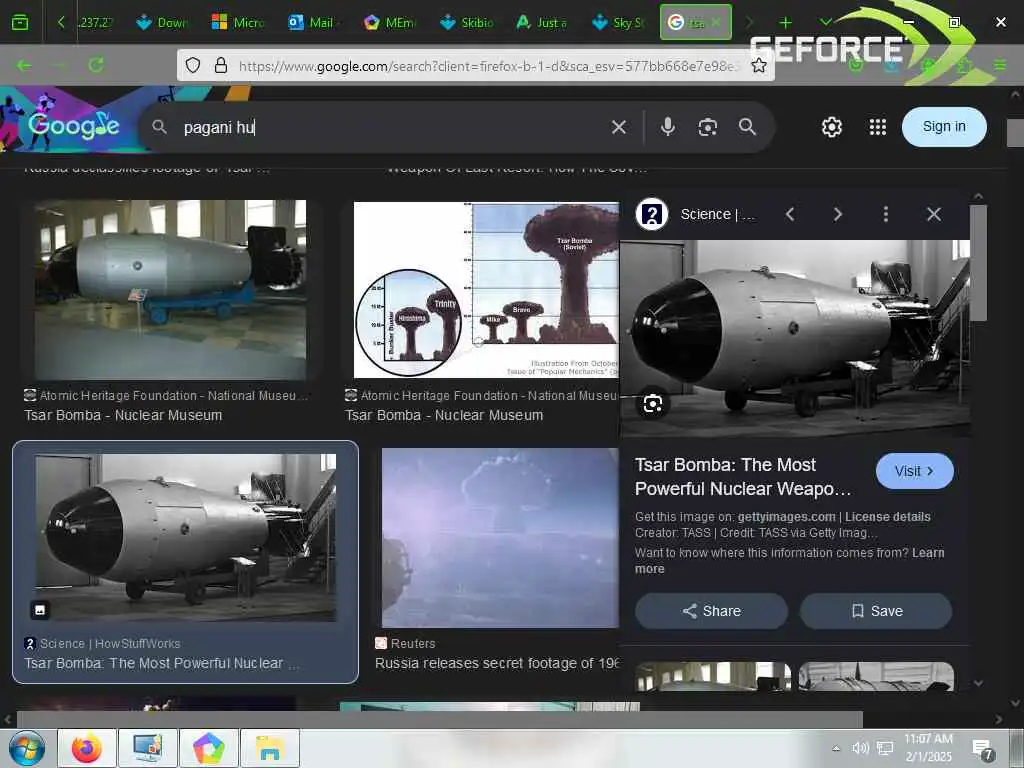The width and height of the screenshot is (1024, 768).
Task: Open the Firefox hamburger menu
Action: tap(1000, 65)
